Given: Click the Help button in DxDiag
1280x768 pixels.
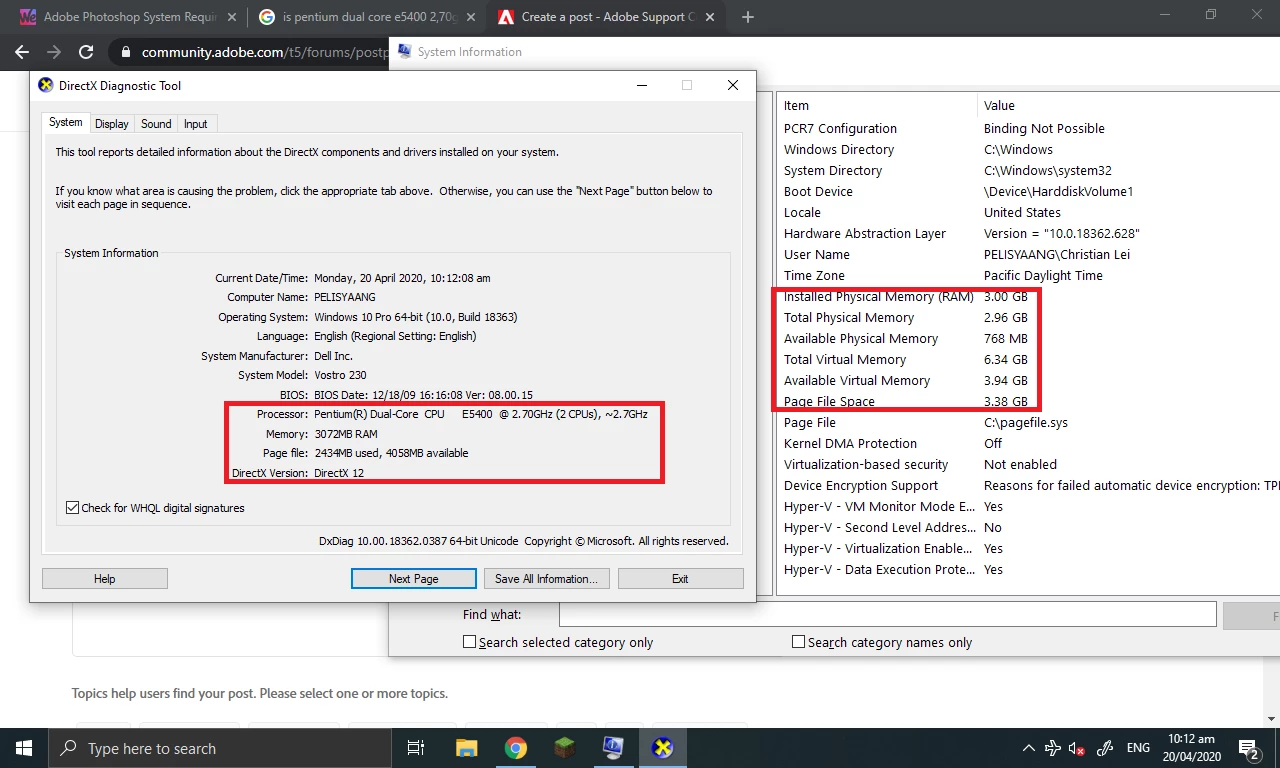Looking at the screenshot, I should coord(105,579).
